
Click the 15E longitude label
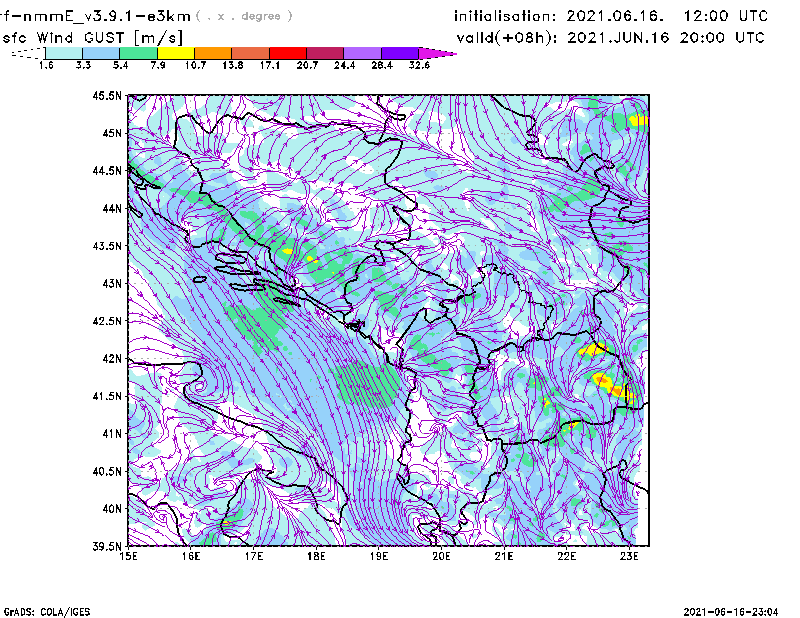pyautogui.click(x=128, y=556)
